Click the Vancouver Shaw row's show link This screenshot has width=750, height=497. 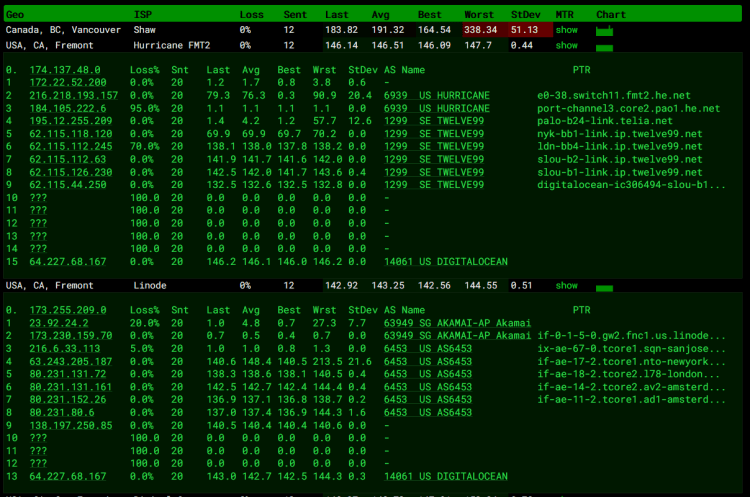click(566, 30)
